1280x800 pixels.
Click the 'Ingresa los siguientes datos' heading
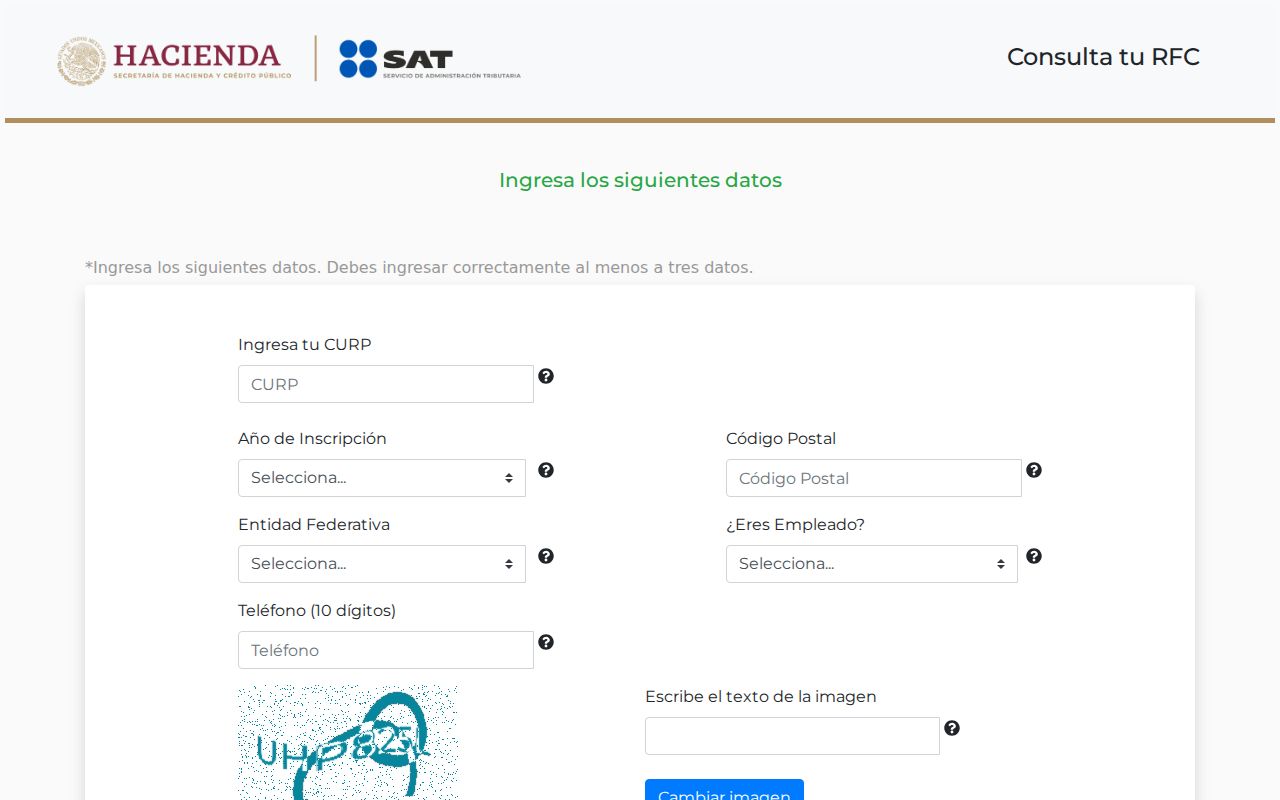640,180
